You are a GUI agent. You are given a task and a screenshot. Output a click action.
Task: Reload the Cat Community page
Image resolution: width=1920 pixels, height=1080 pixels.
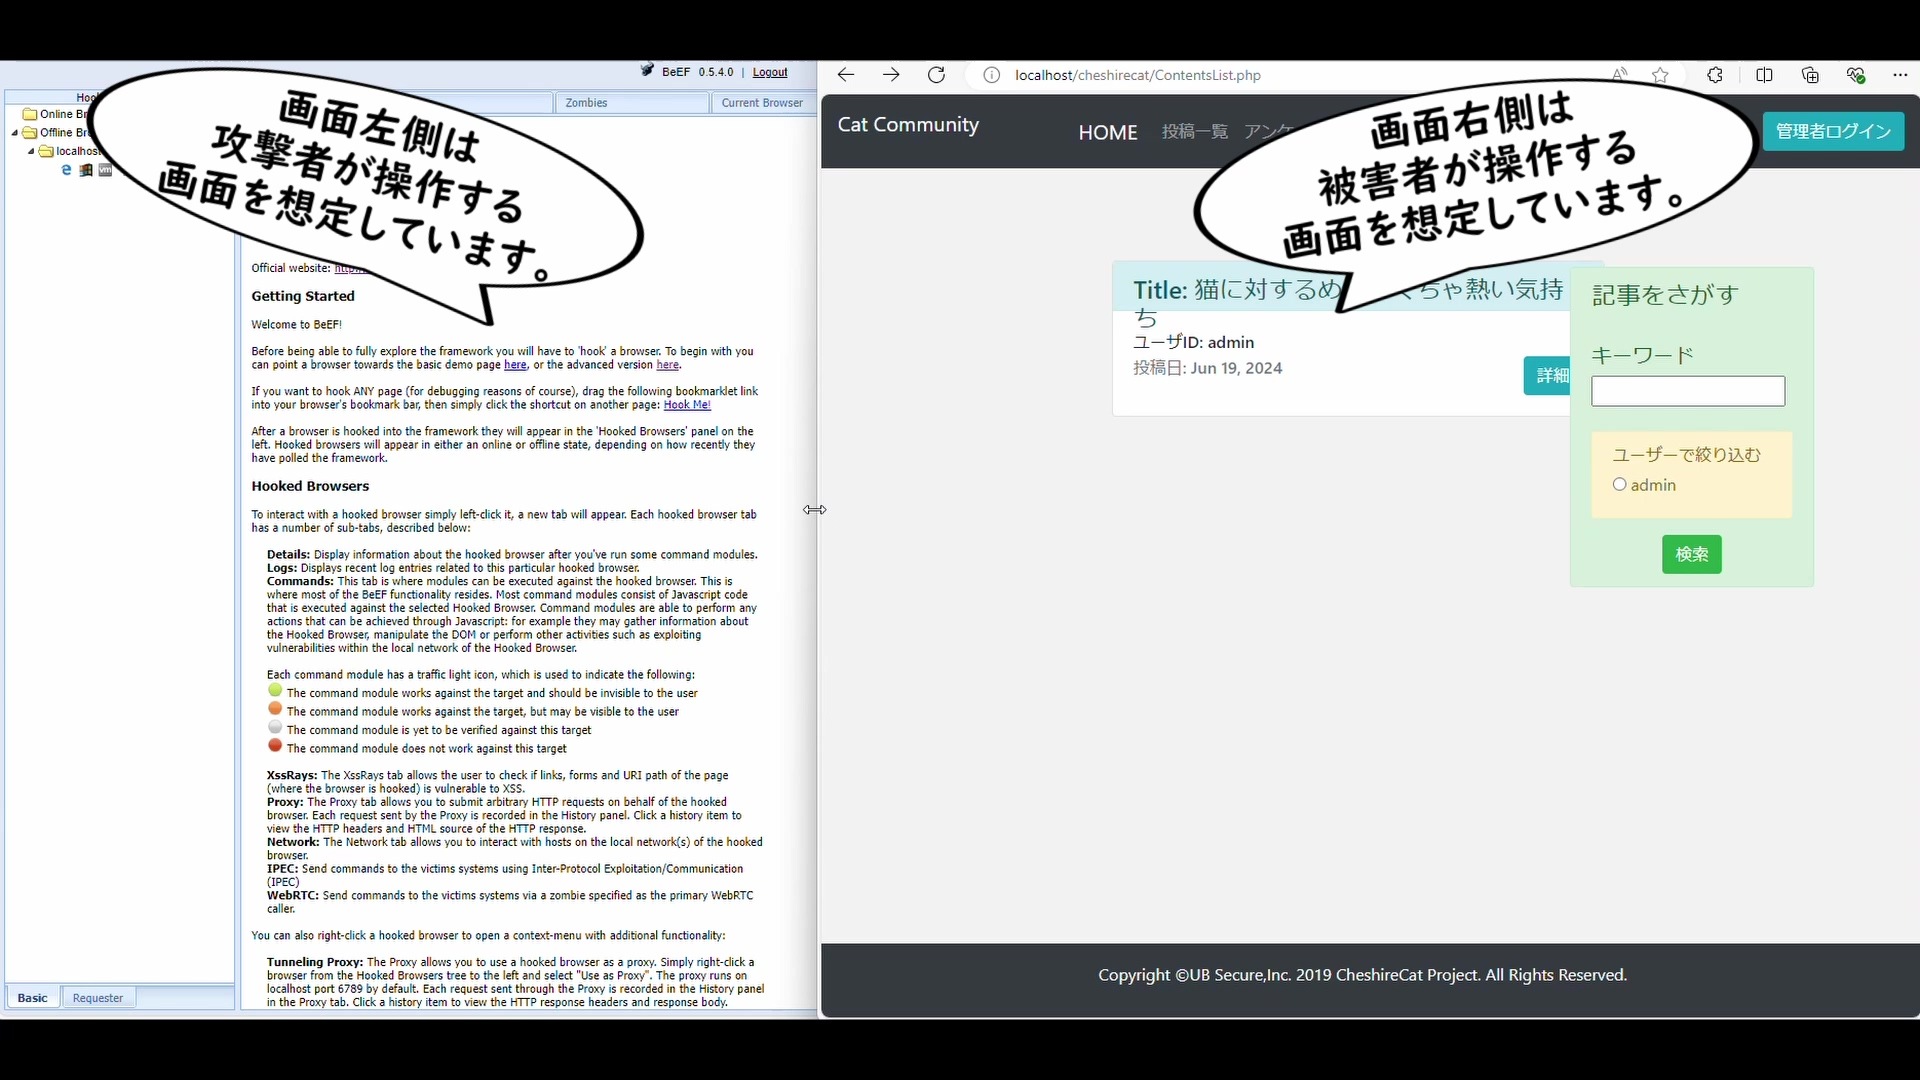coord(936,75)
